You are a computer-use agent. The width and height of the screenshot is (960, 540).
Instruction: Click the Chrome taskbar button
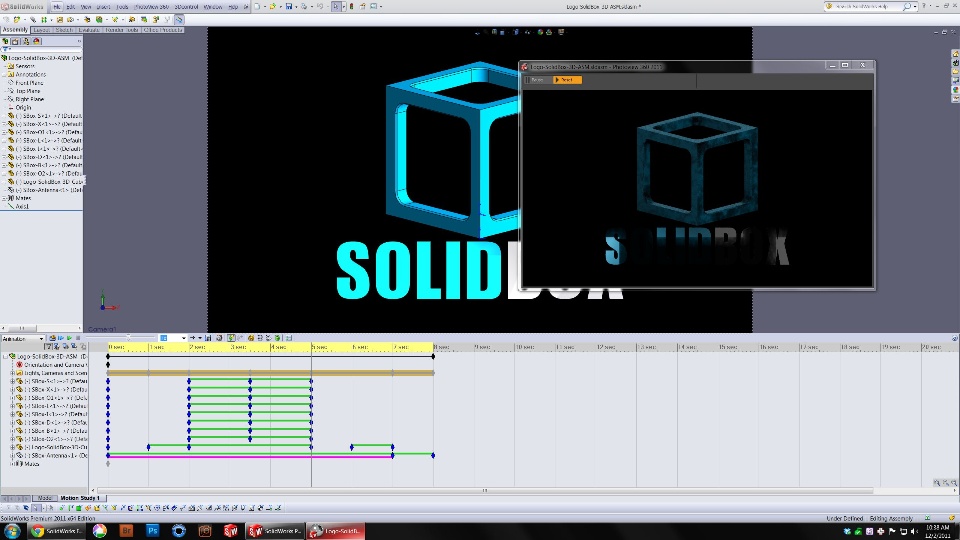click(58, 531)
